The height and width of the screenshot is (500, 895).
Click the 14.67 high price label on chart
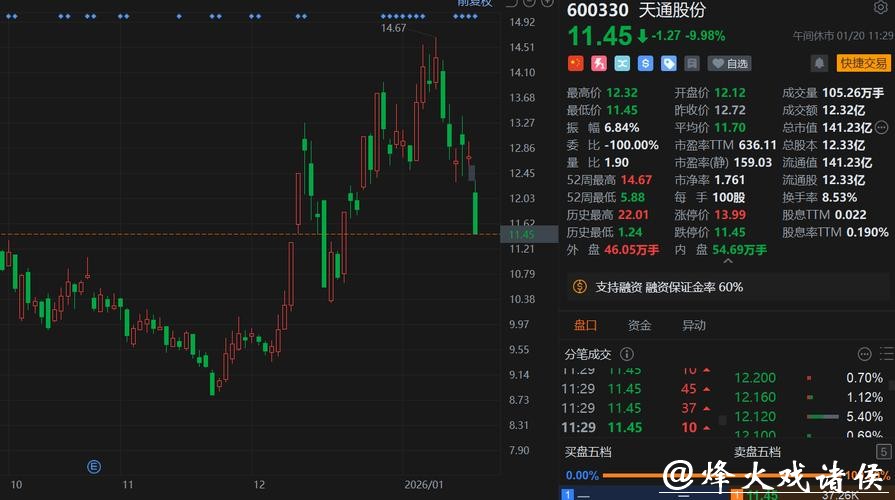point(393,28)
